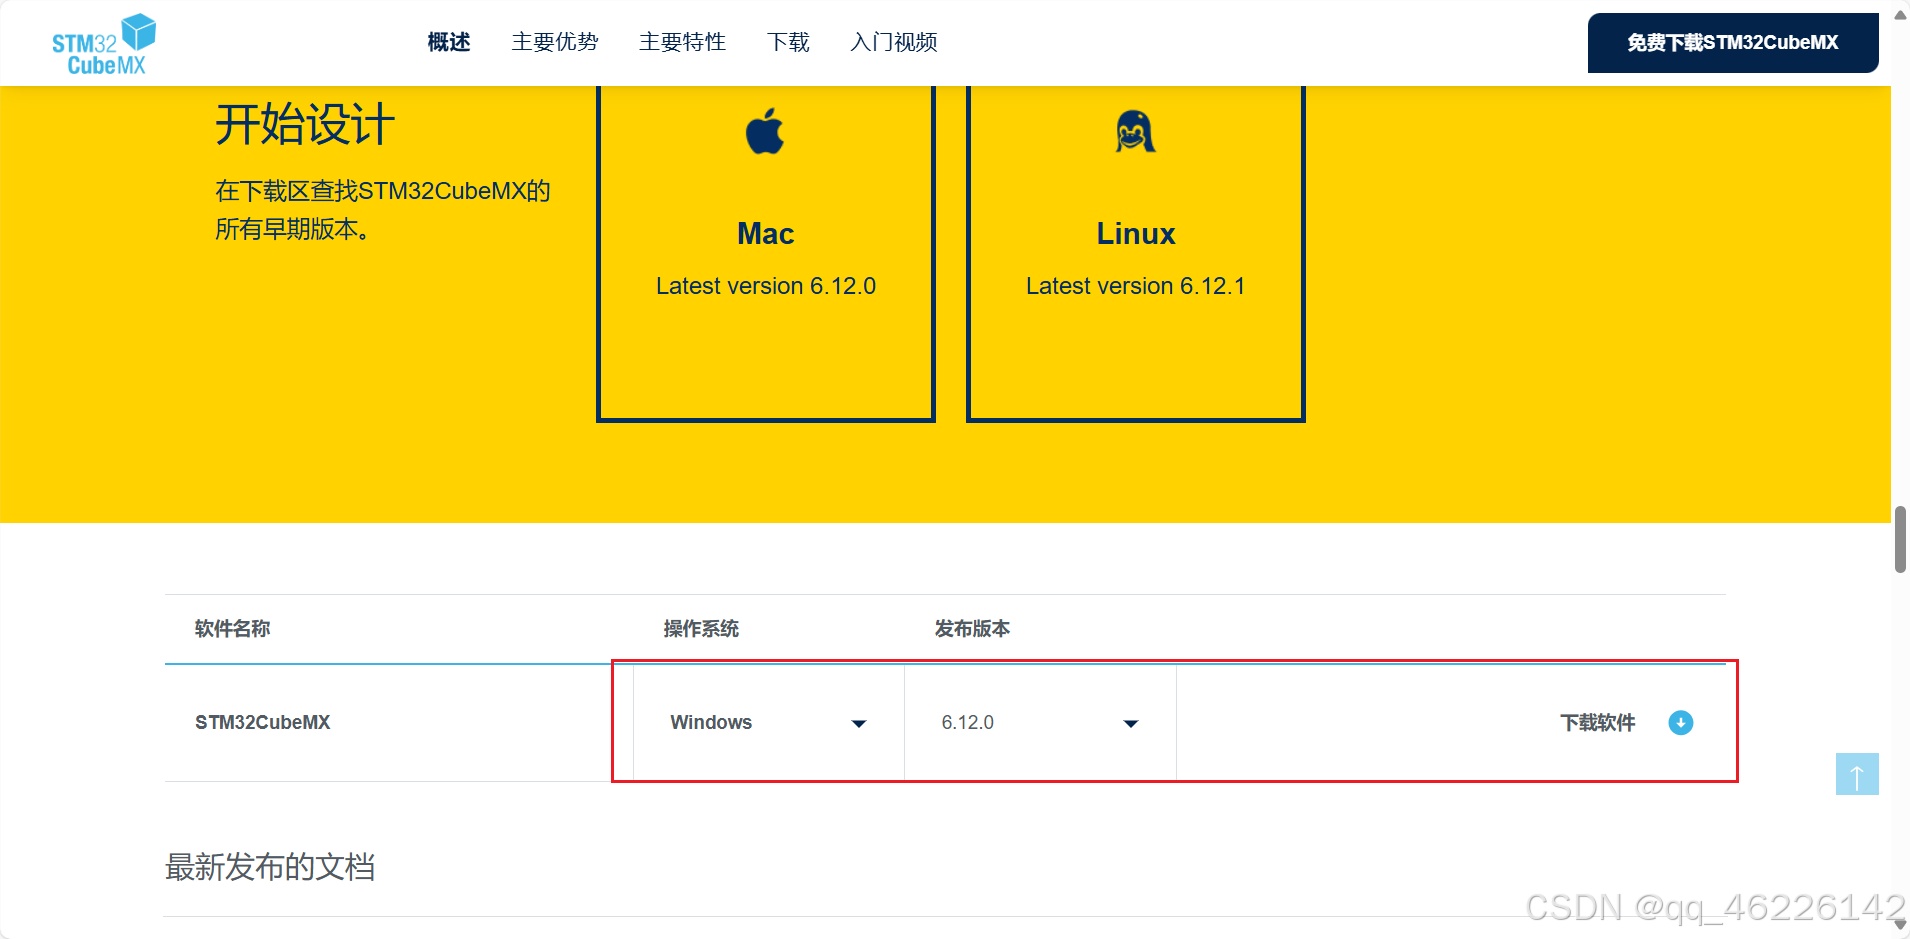Open the 6.12.0 version dropdown
1910x939 pixels.
(x=1040, y=723)
